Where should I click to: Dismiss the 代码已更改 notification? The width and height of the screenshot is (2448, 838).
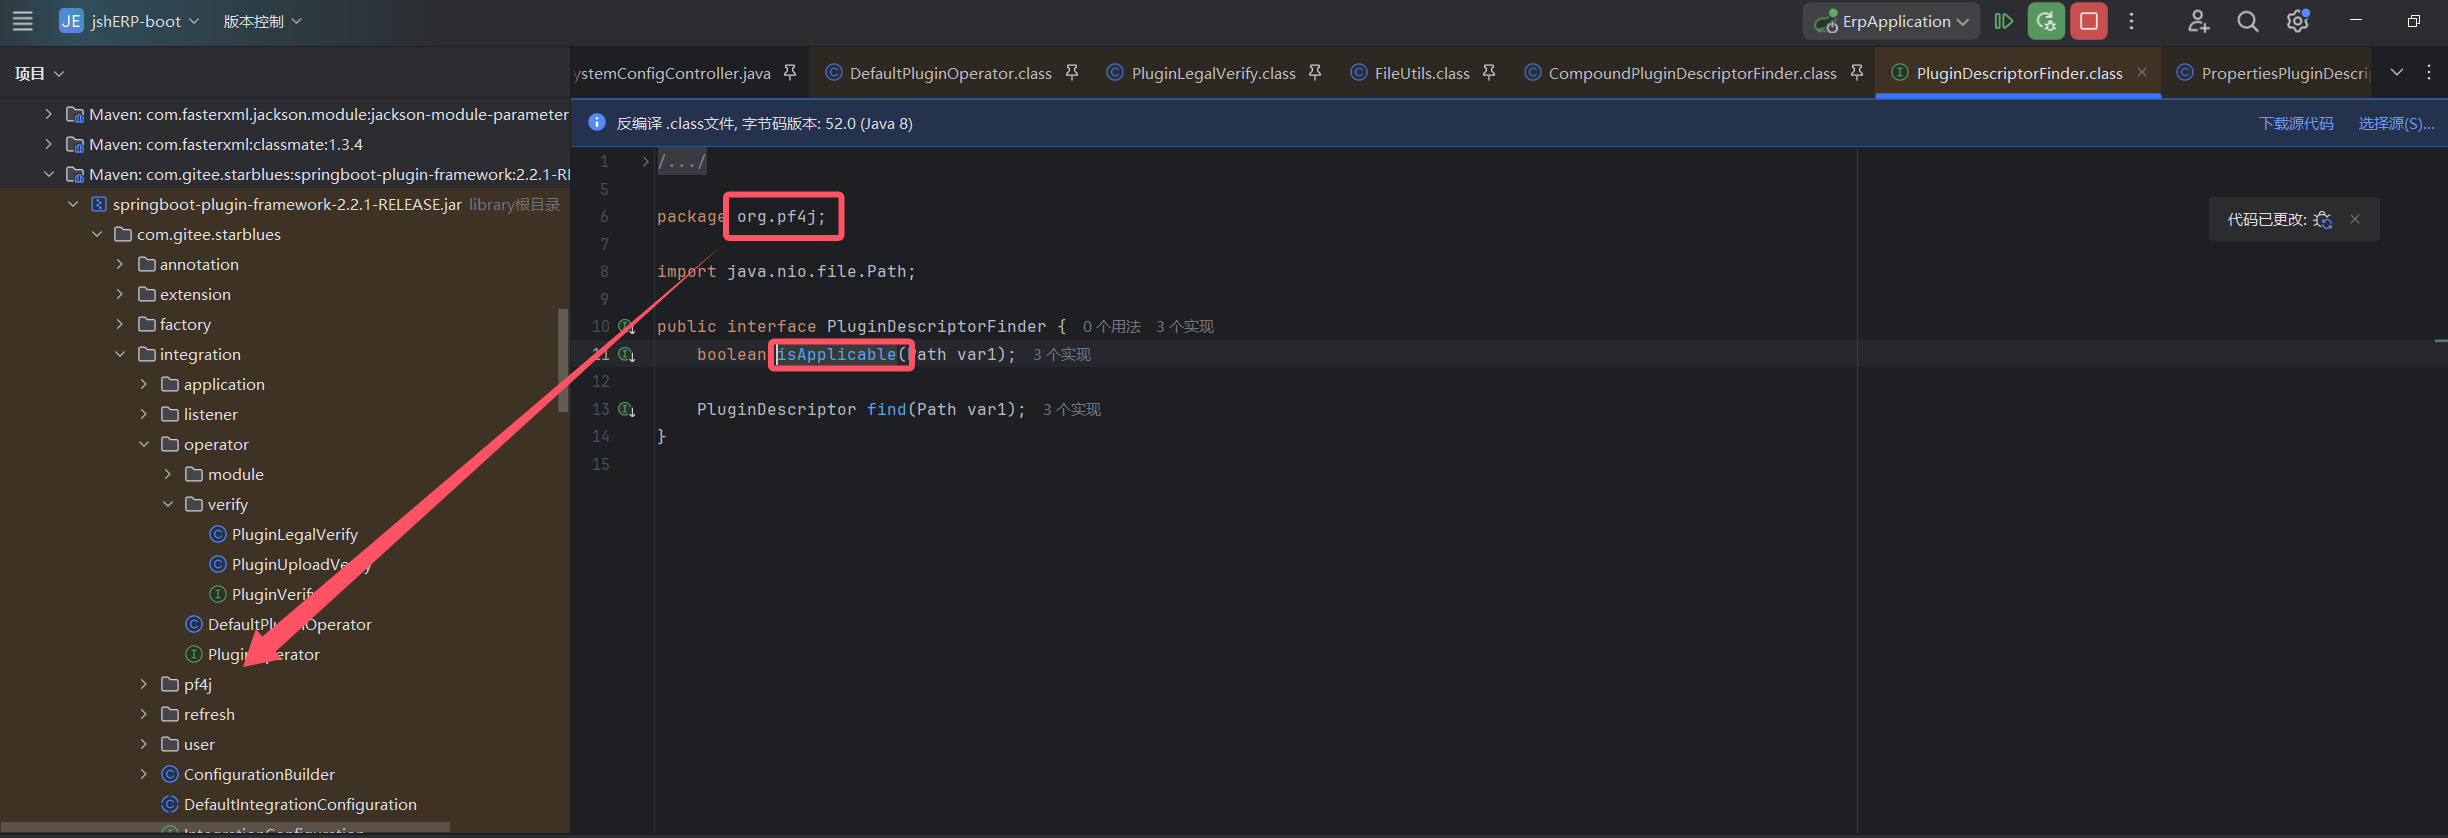[x=2355, y=219]
